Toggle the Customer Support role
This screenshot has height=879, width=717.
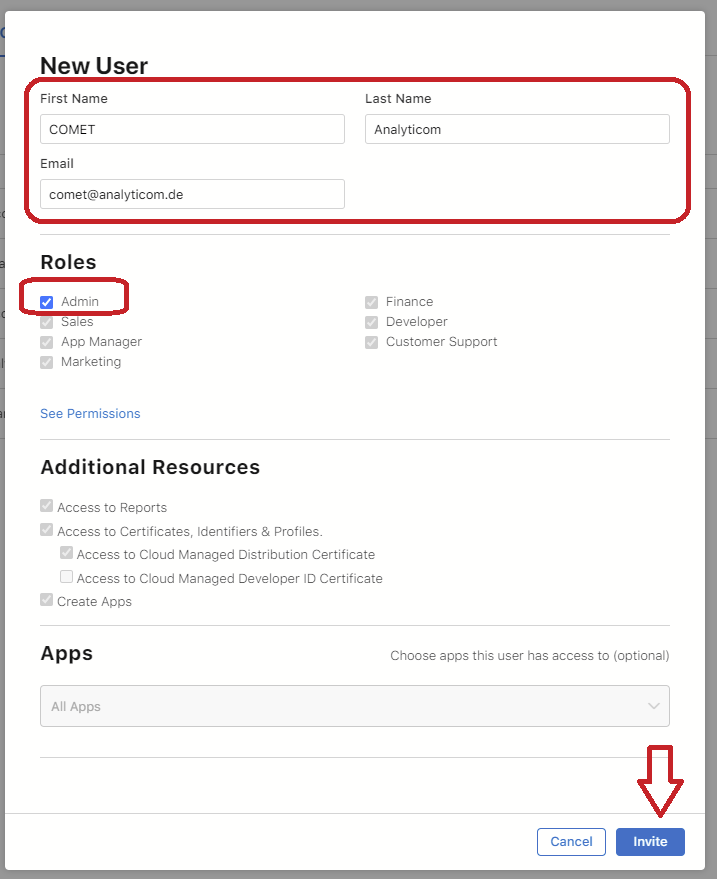(x=372, y=342)
